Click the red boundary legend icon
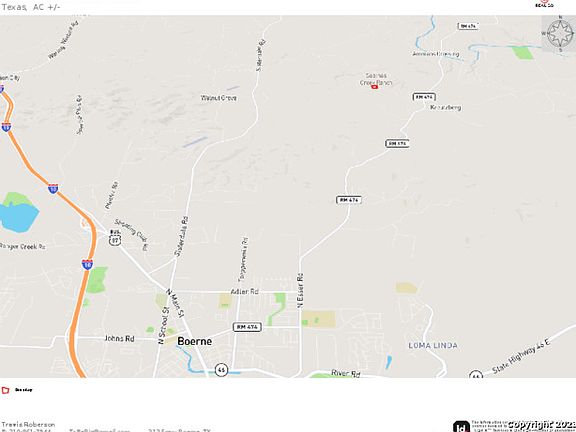 coord(5,390)
